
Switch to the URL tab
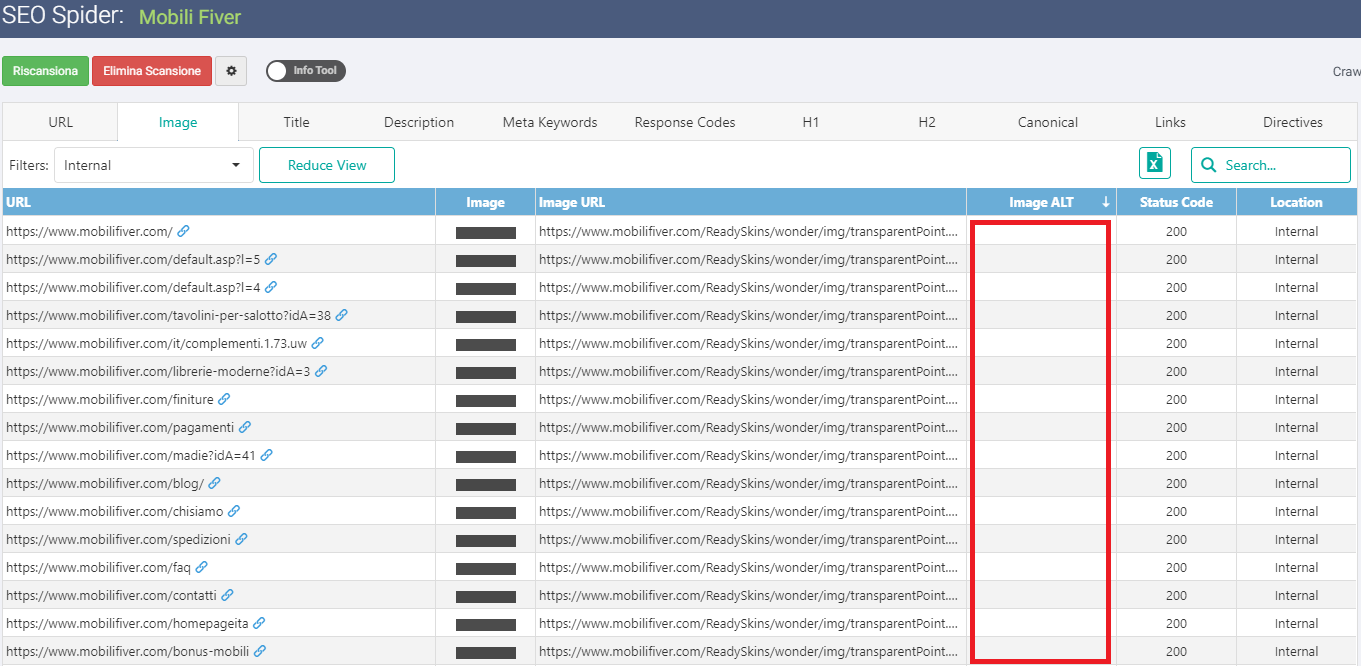coord(61,122)
